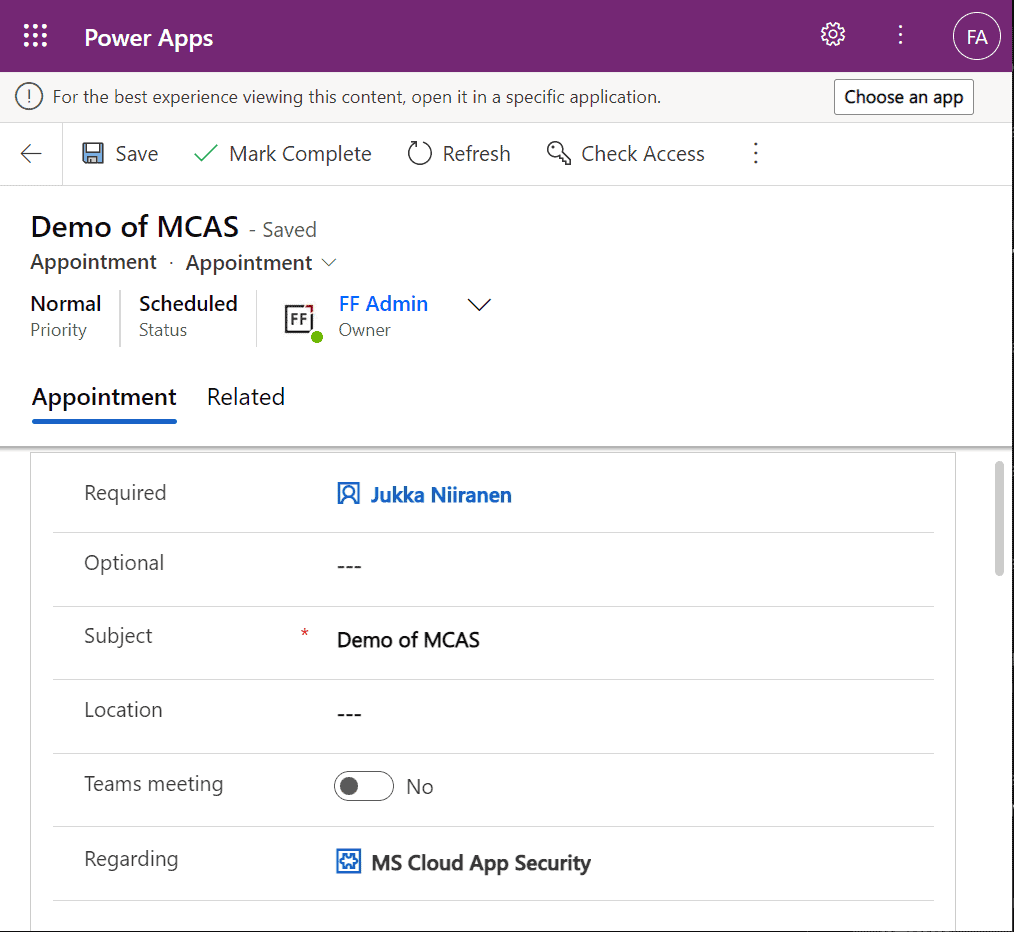This screenshot has width=1014, height=932.
Task: Open the FF Admin owner link
Action: pyautogui.click(x=383, y=304)
